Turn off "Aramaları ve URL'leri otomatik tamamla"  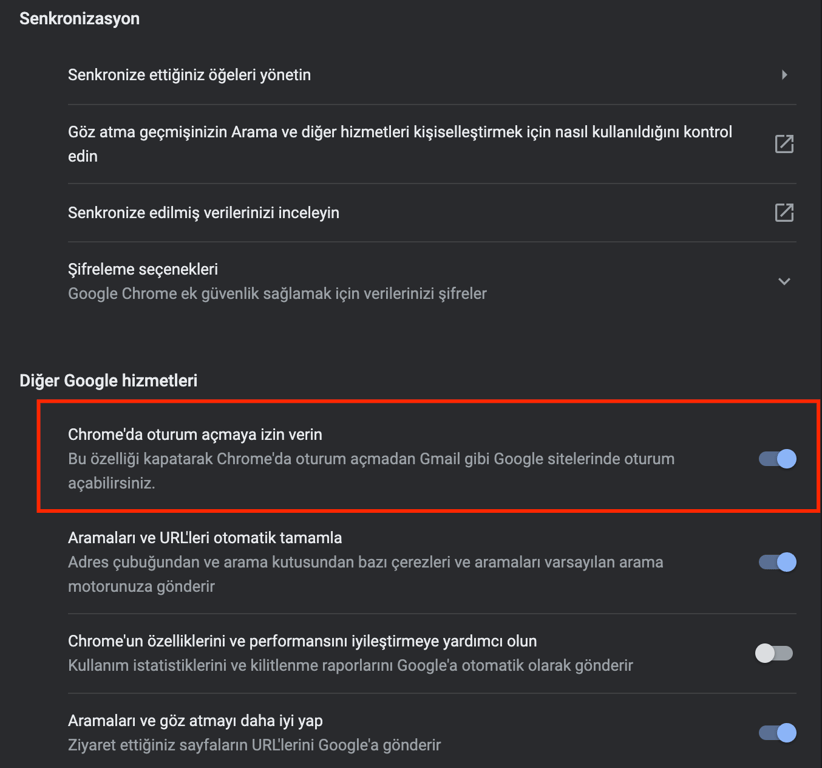pos(775,562)
